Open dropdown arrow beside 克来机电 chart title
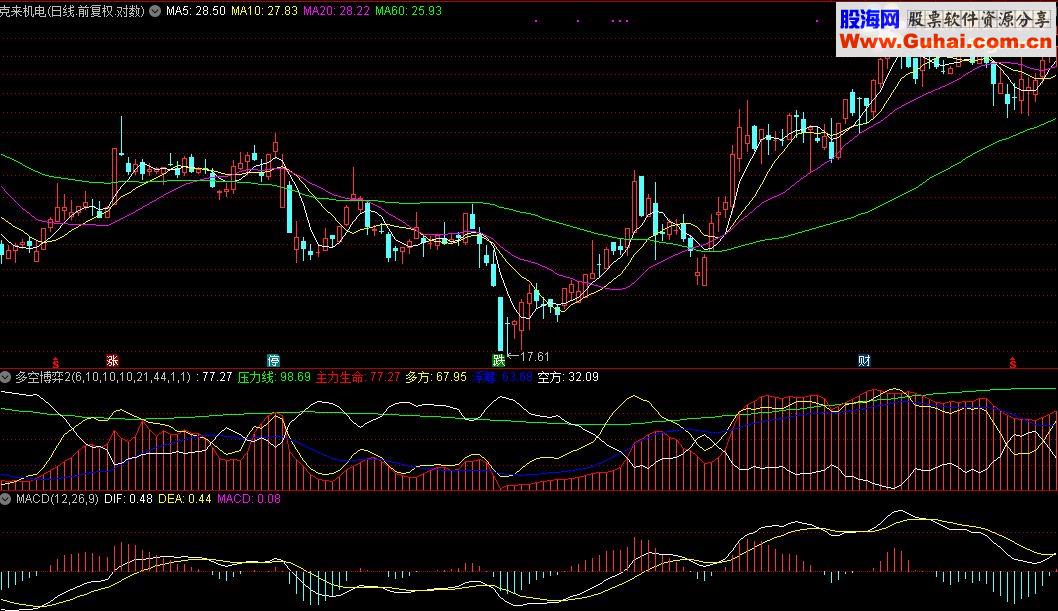 coord(155,11)
